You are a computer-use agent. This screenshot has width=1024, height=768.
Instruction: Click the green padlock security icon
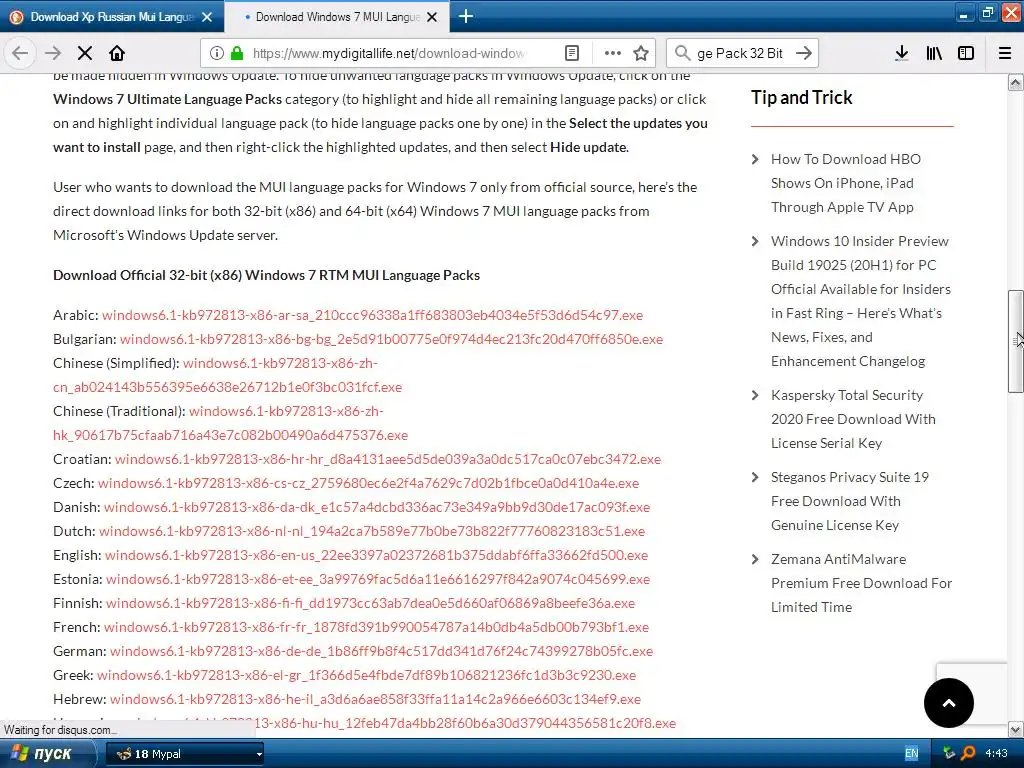237,53
